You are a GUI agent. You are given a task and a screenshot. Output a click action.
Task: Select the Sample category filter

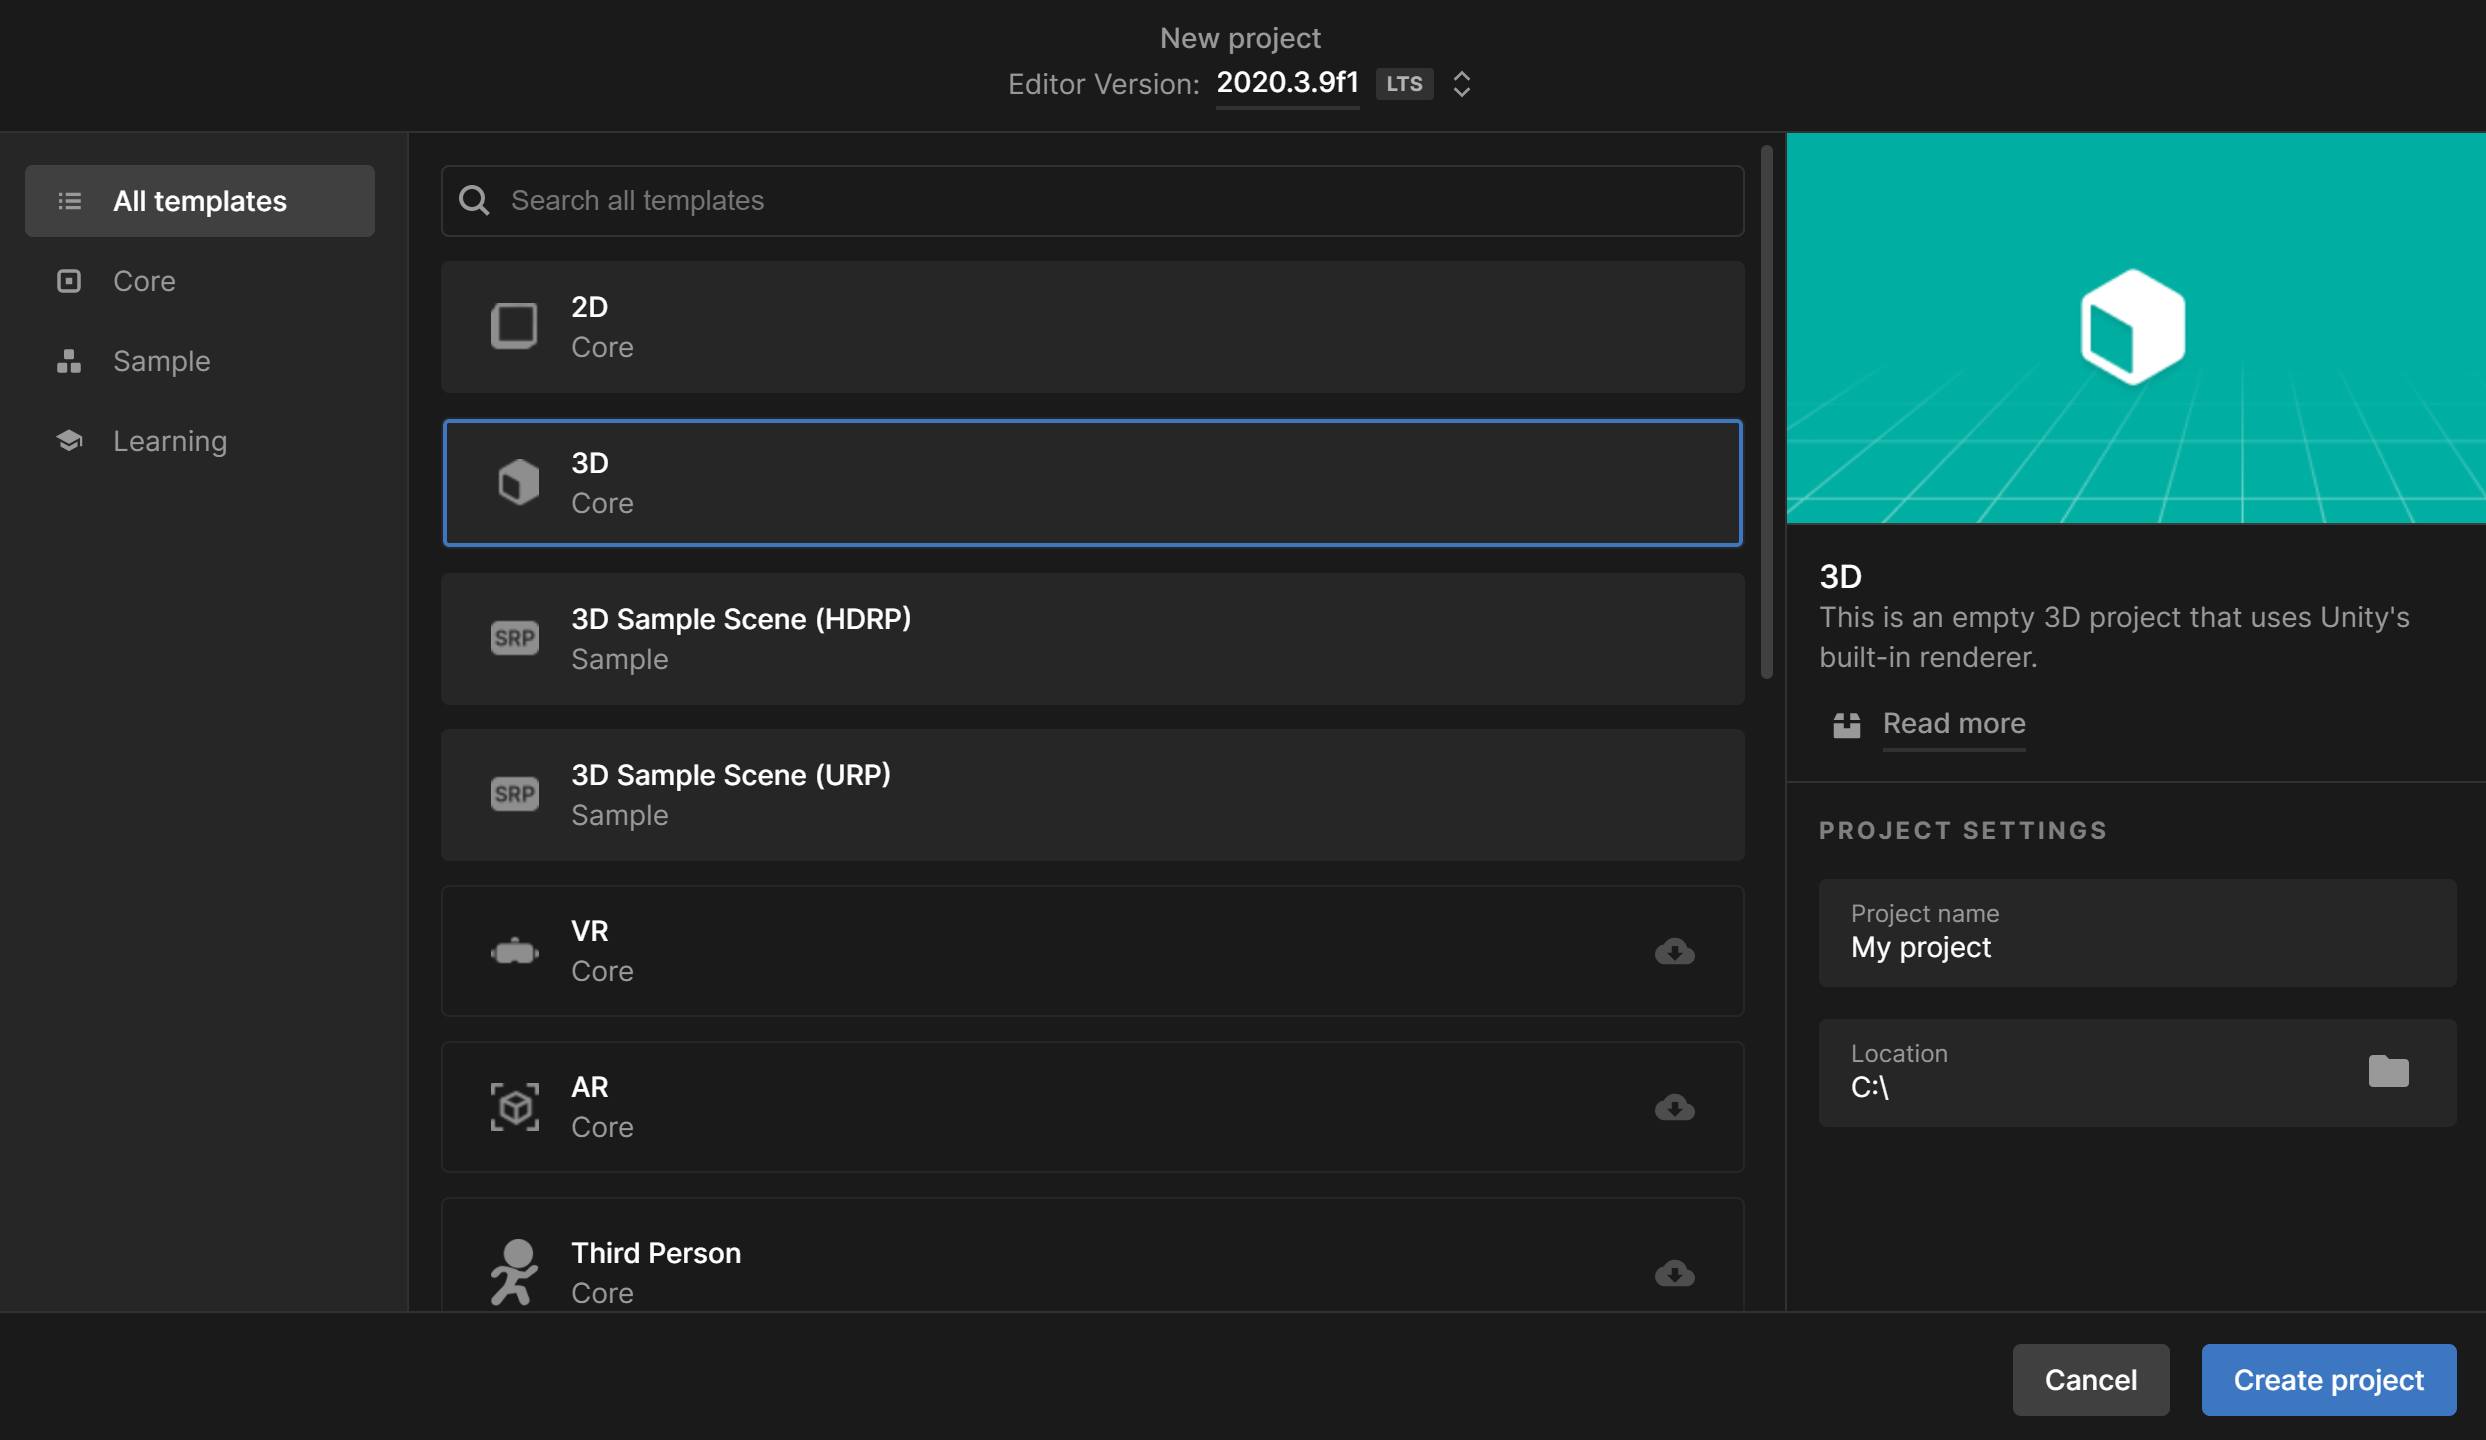(161, 360)
